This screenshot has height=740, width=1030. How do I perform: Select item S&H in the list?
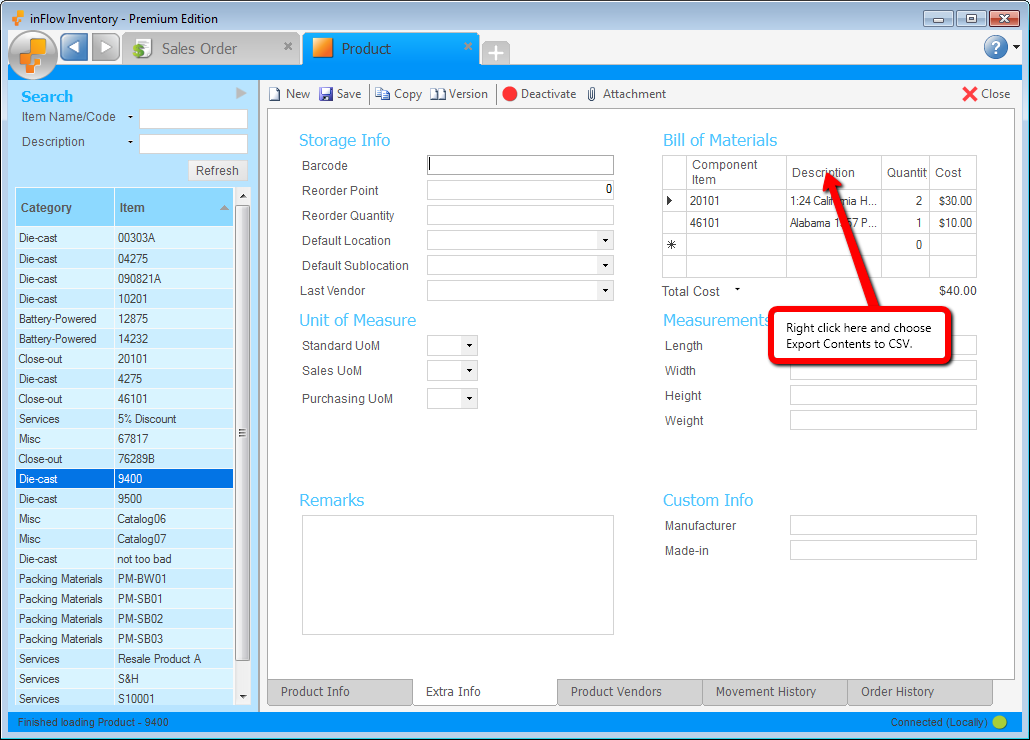click(x=124, y=679)
